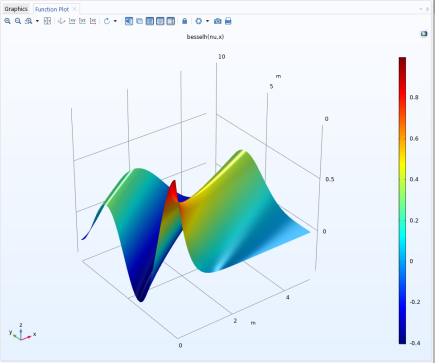Open the dropdown arrow beside the camera icon
Screen dimensions: 435x363
[207, 21]
